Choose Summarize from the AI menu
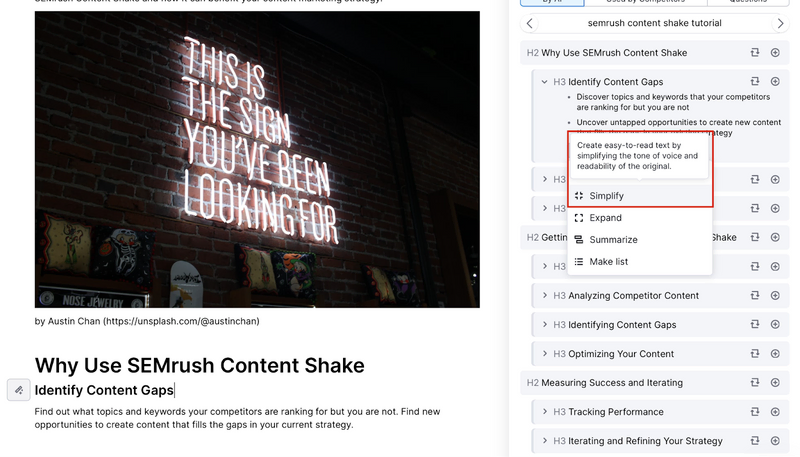The image size is (800, 457). (x=640, y=240)
